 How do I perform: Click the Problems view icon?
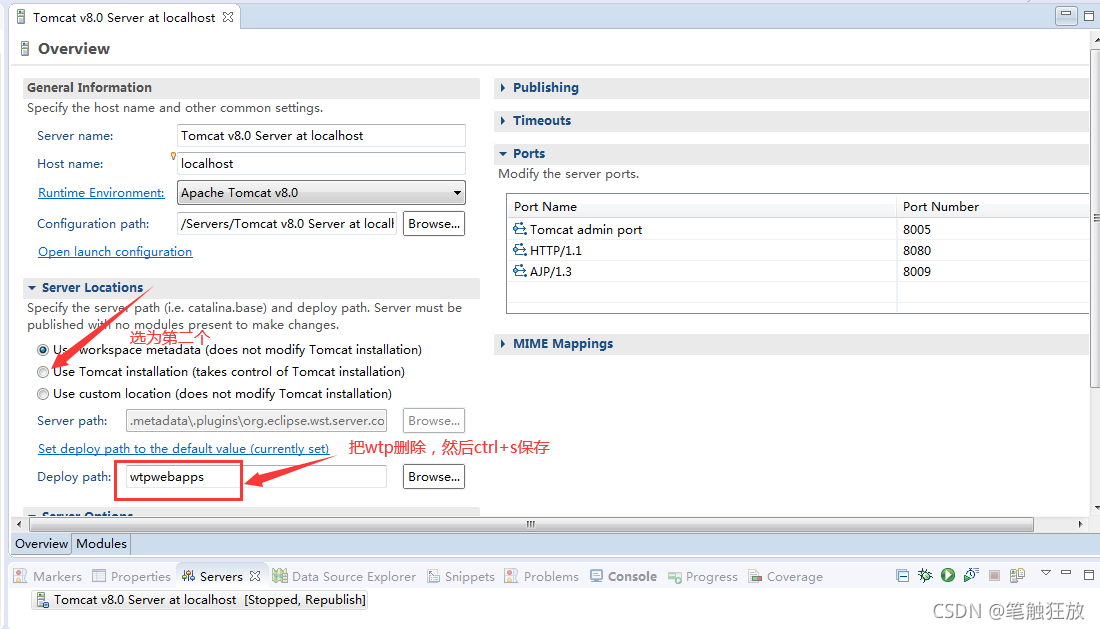(511, 576)
